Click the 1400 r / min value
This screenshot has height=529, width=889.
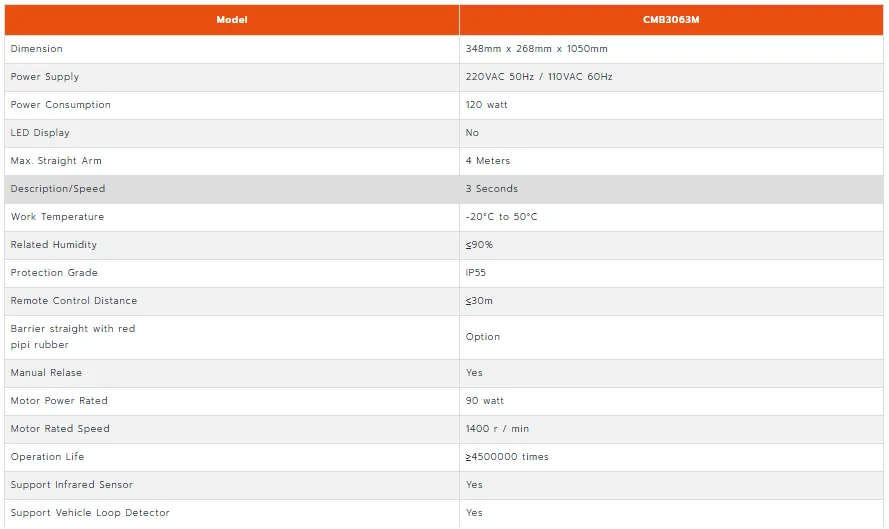tap(497, 429)
